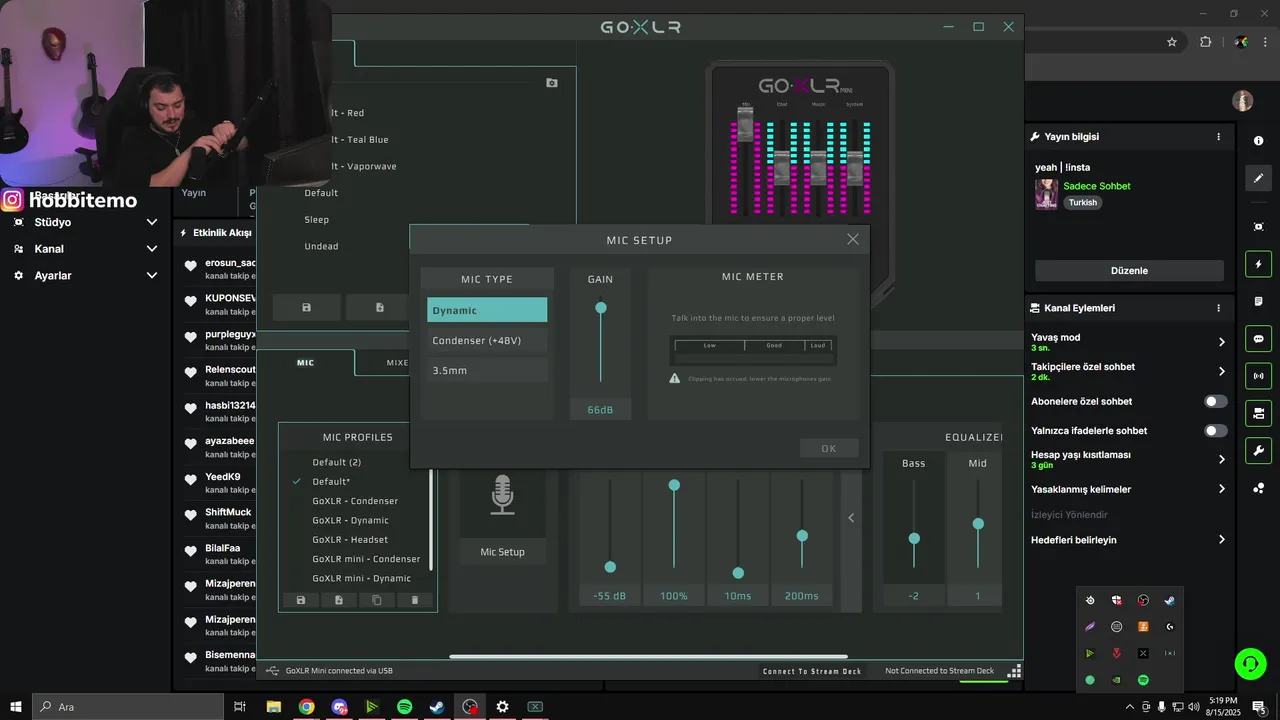Click the clipping warning triangle icon
Viewport: 1280px width, 720px height.
click(x=675, y=378)
